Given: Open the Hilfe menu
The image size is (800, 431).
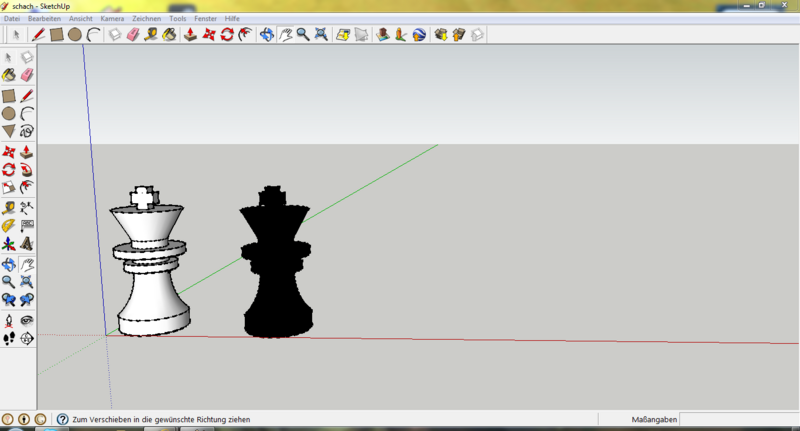Looking at the screenshot, I should [232, 19].
